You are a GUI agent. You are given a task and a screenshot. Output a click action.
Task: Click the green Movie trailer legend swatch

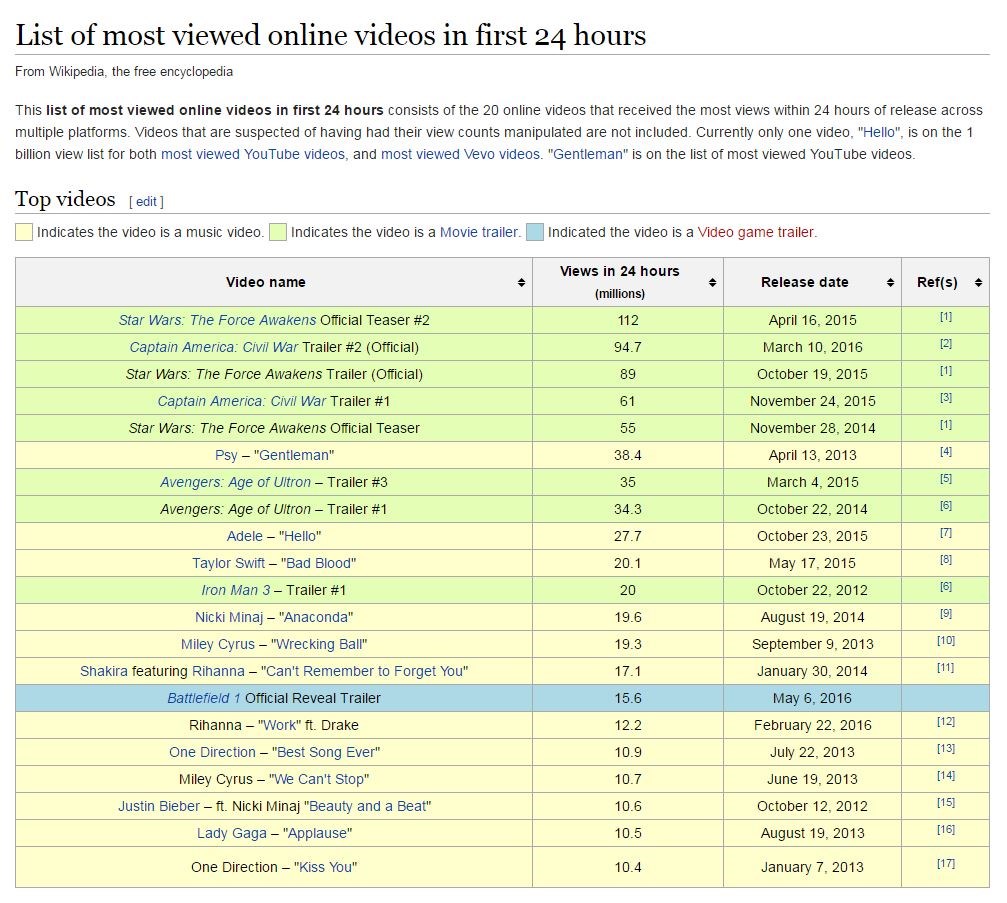277,232
